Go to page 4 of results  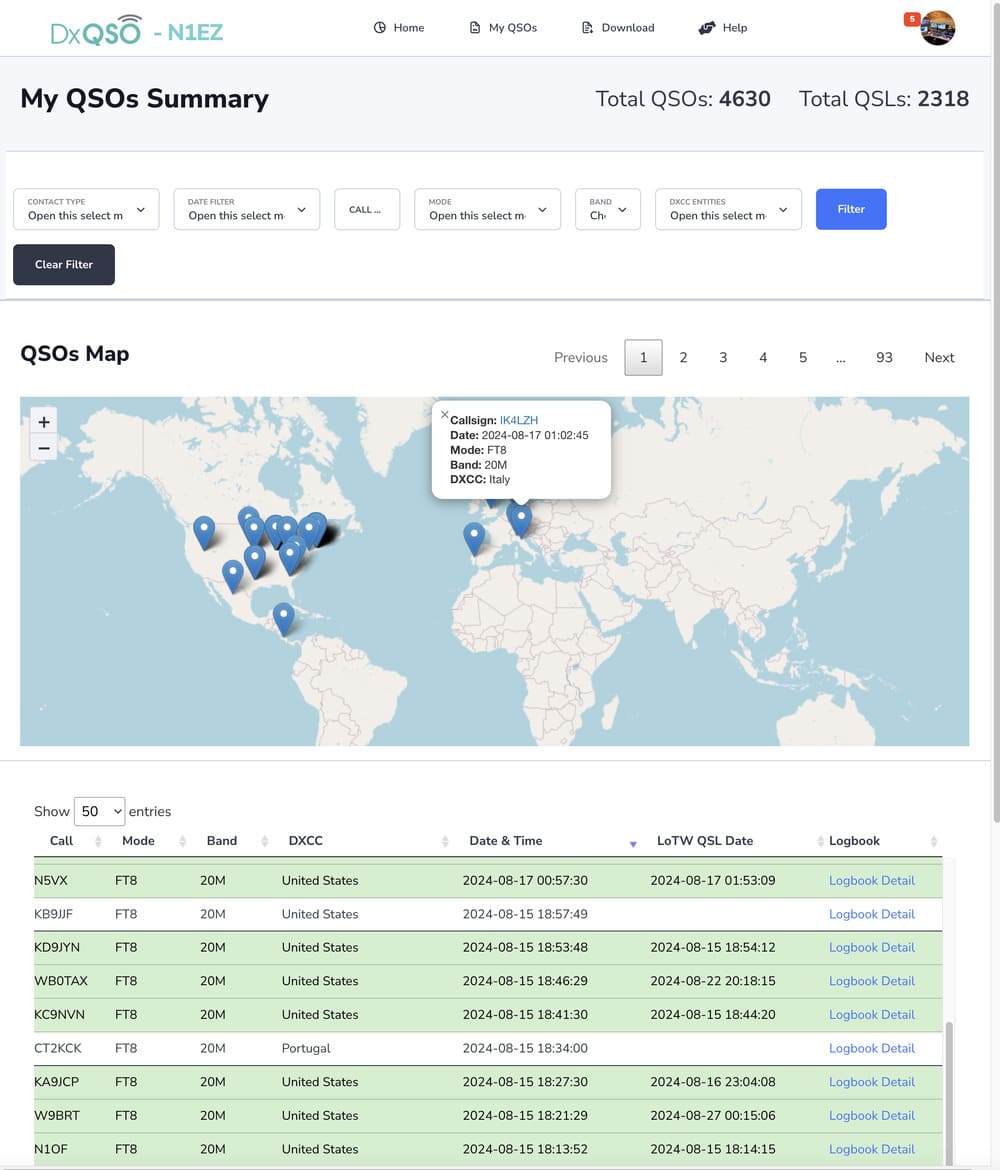tap(763, 357)
